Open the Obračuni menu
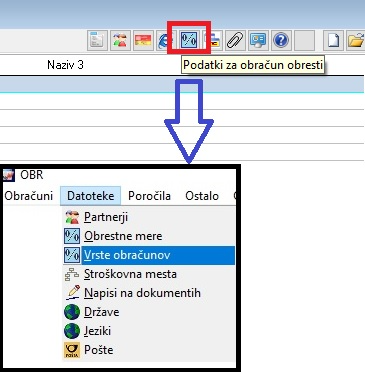365x372 pixels. click(x=29, y=196)
